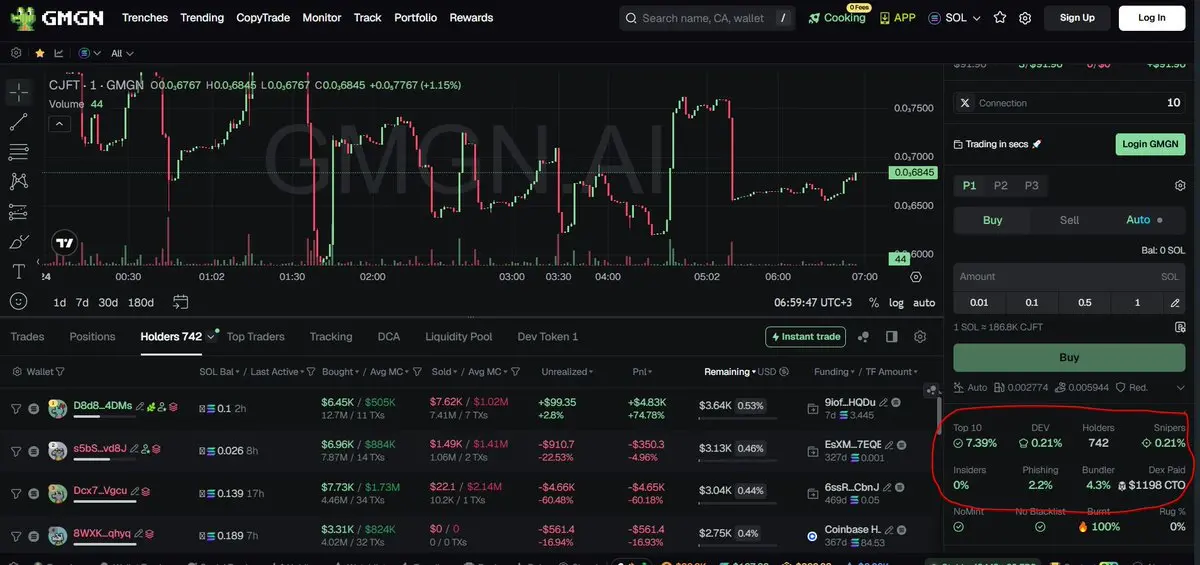
Task: Select the pattern drawing tool
Action: click(19, 182)
